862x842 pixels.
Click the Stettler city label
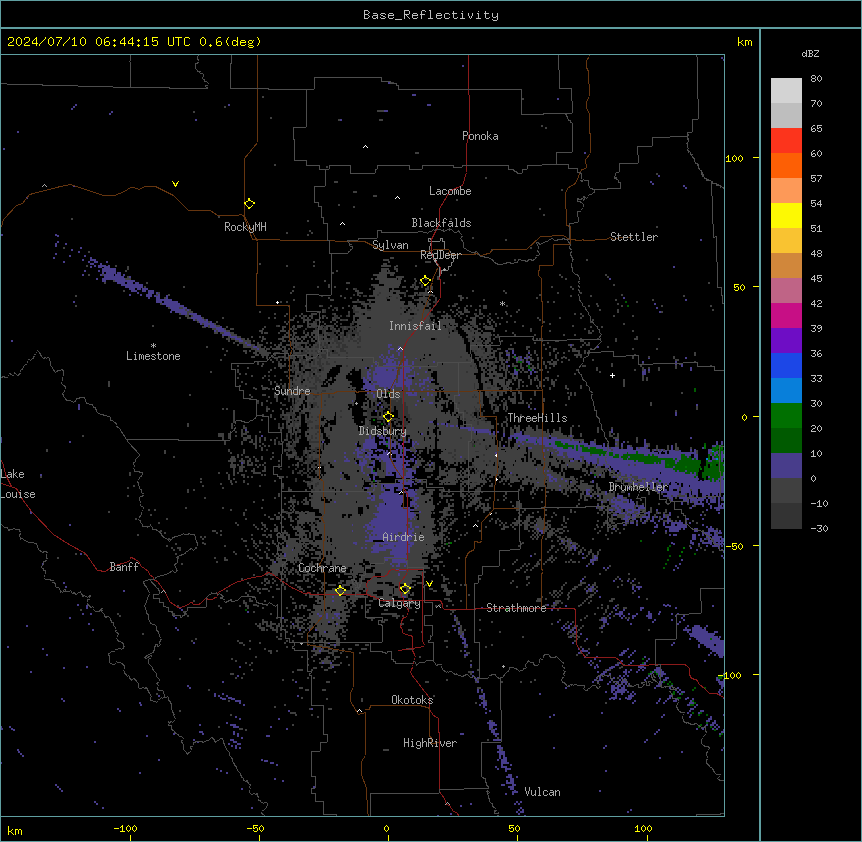(x=634, y=237)
